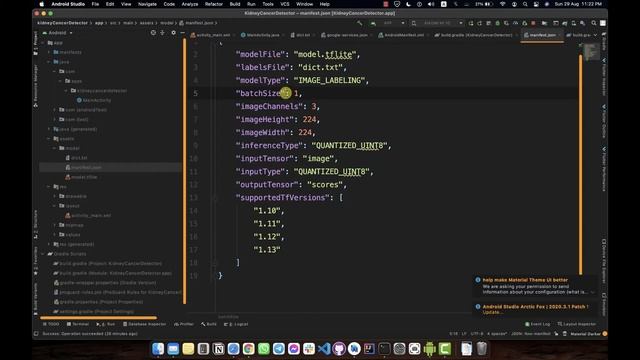The image size is (640, 360).
Task: Expand the manifests folder
Action: 49,52
